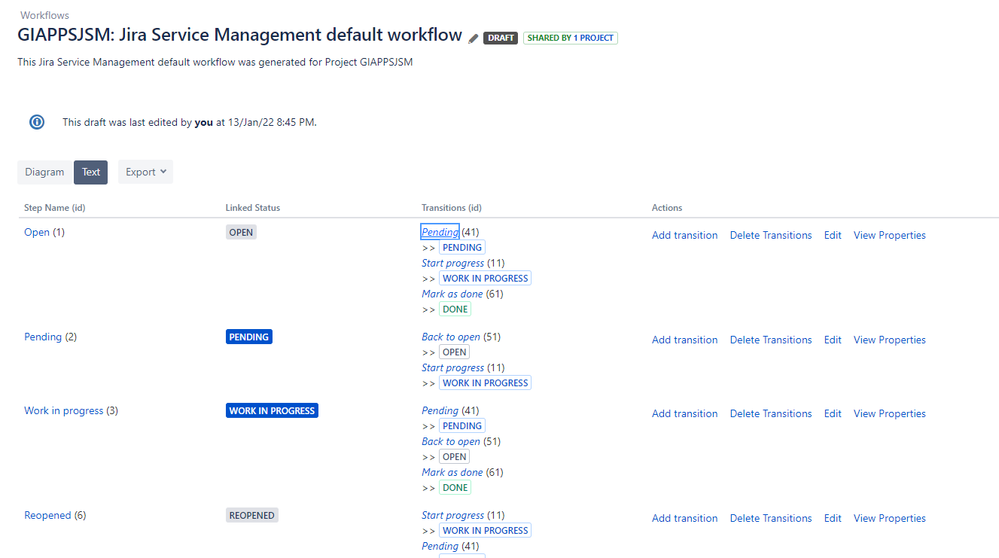Click the DRAFT badge next to title

[500, 38]
